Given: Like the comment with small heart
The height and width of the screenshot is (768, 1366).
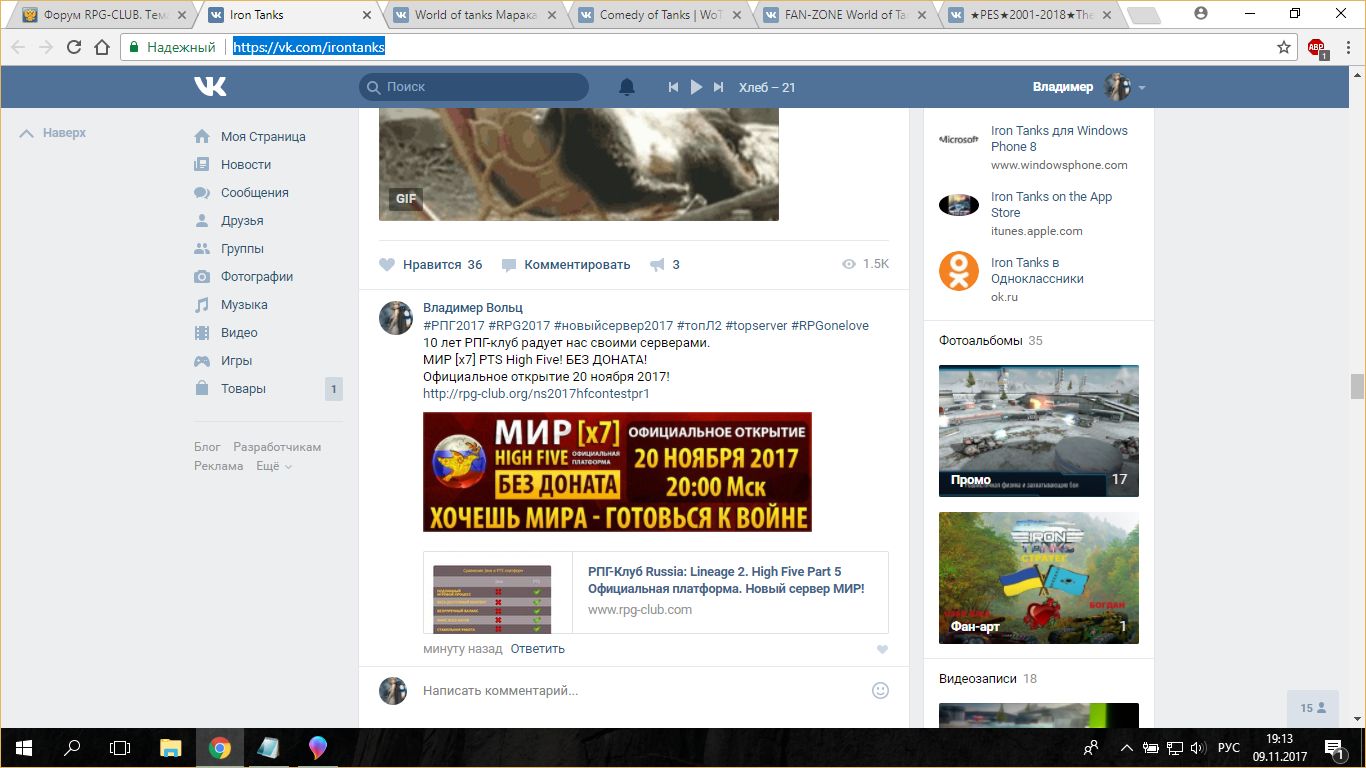Looking at the screenshot, I should click(882, 650).
